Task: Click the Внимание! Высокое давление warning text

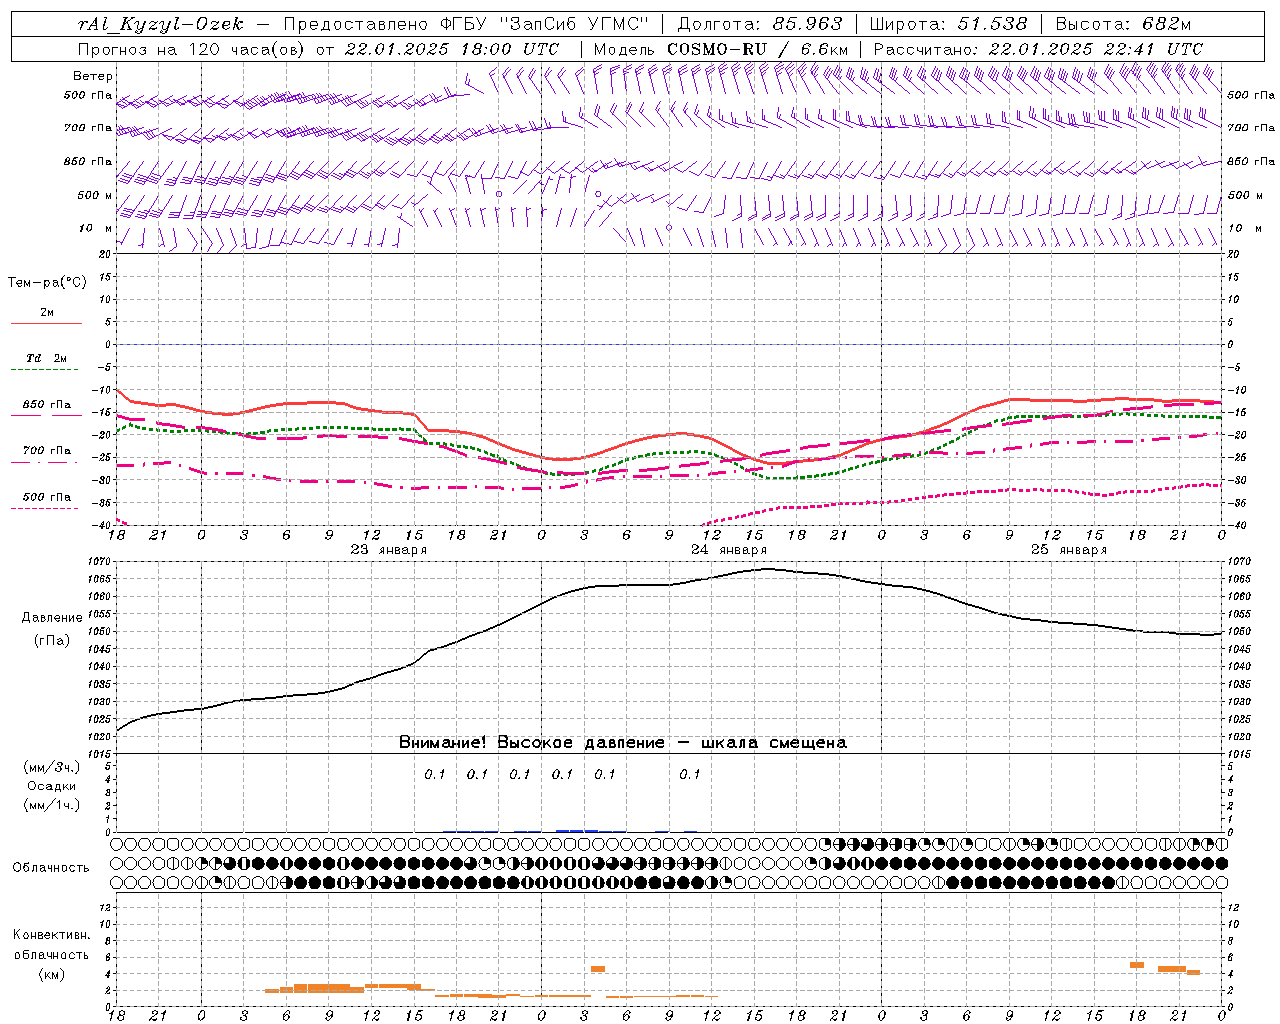Action: point(622,743)
